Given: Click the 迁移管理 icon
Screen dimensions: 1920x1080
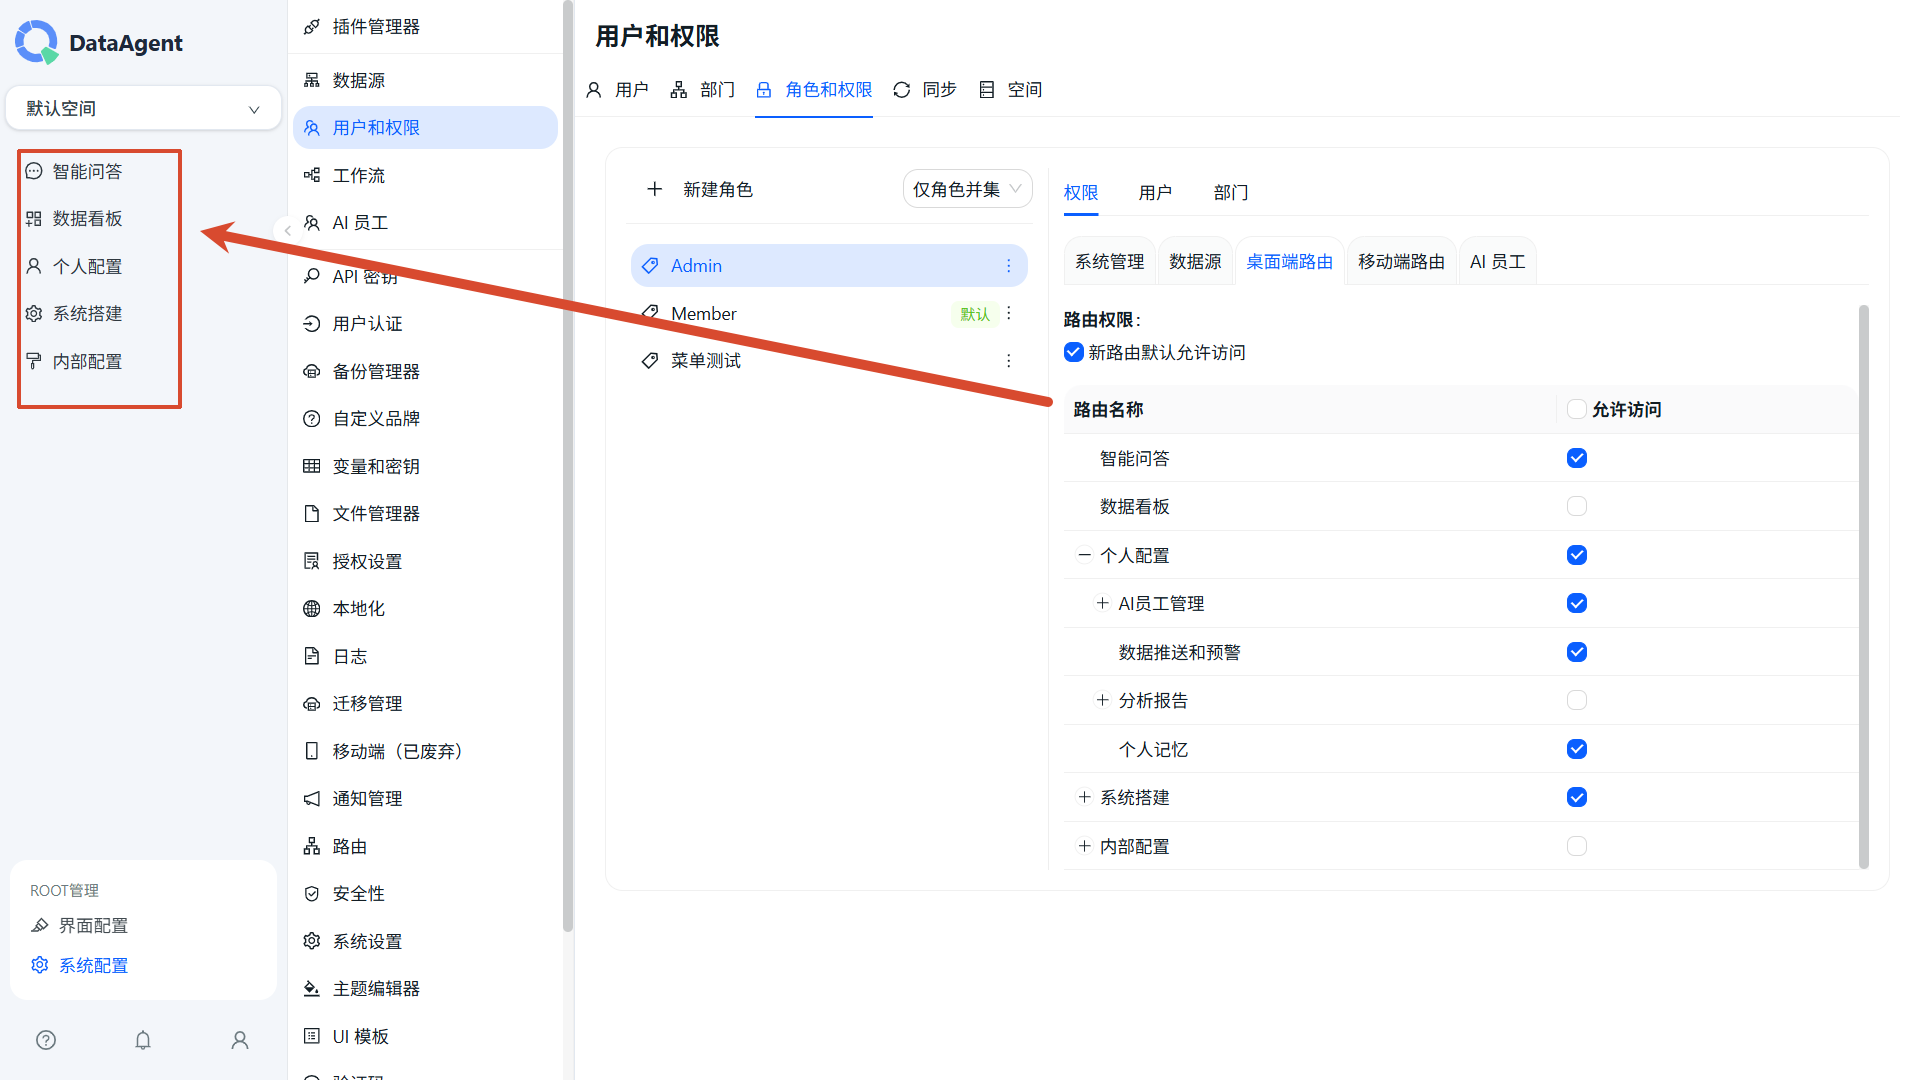Looking at the screenshot, I should coord(312,704).
